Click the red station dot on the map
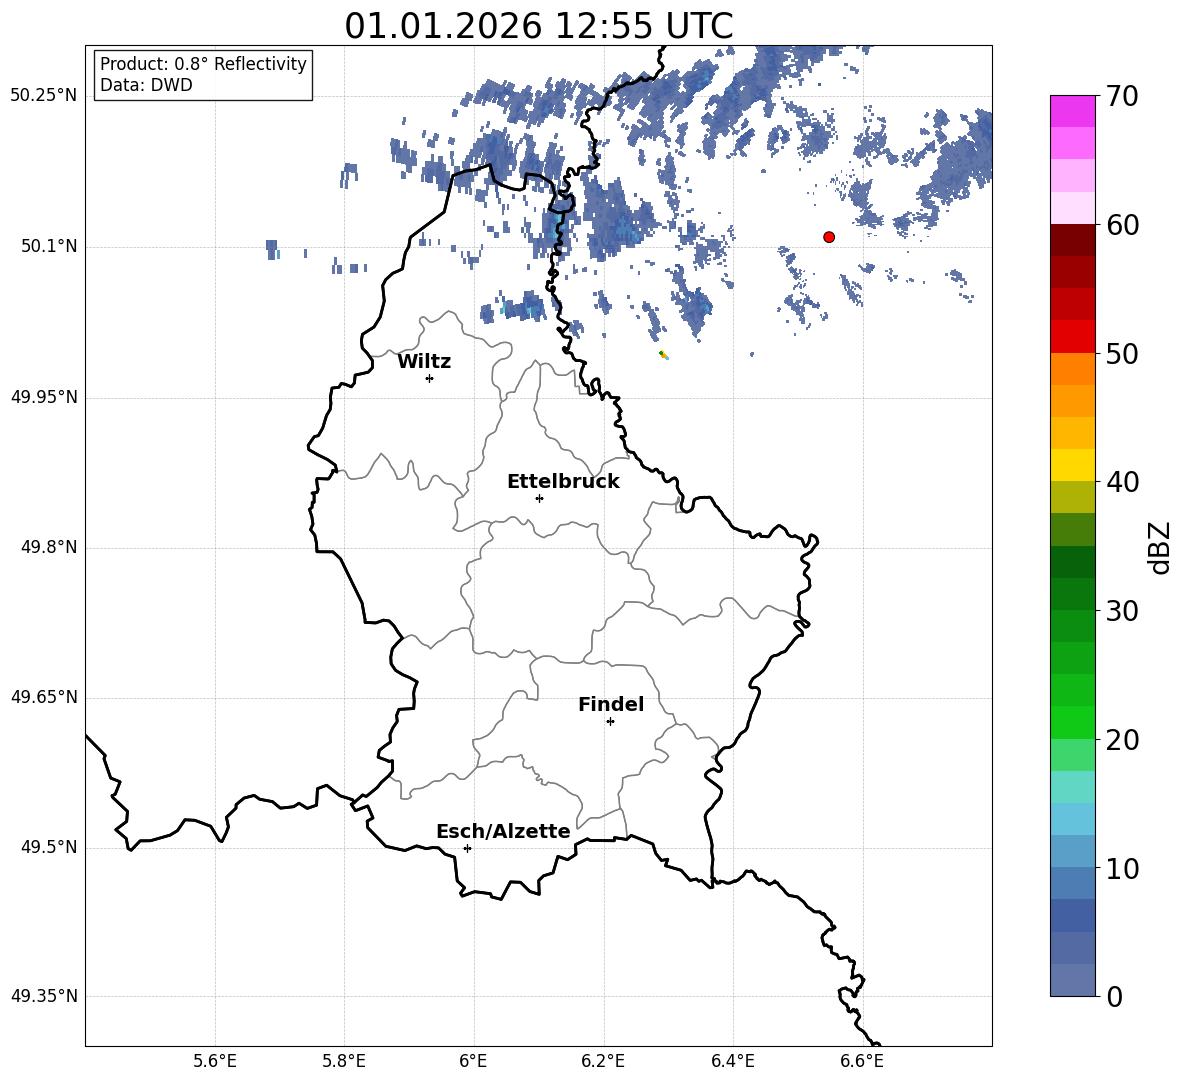This screenshot has height=1081, width=1184. (x=829, y=237)
